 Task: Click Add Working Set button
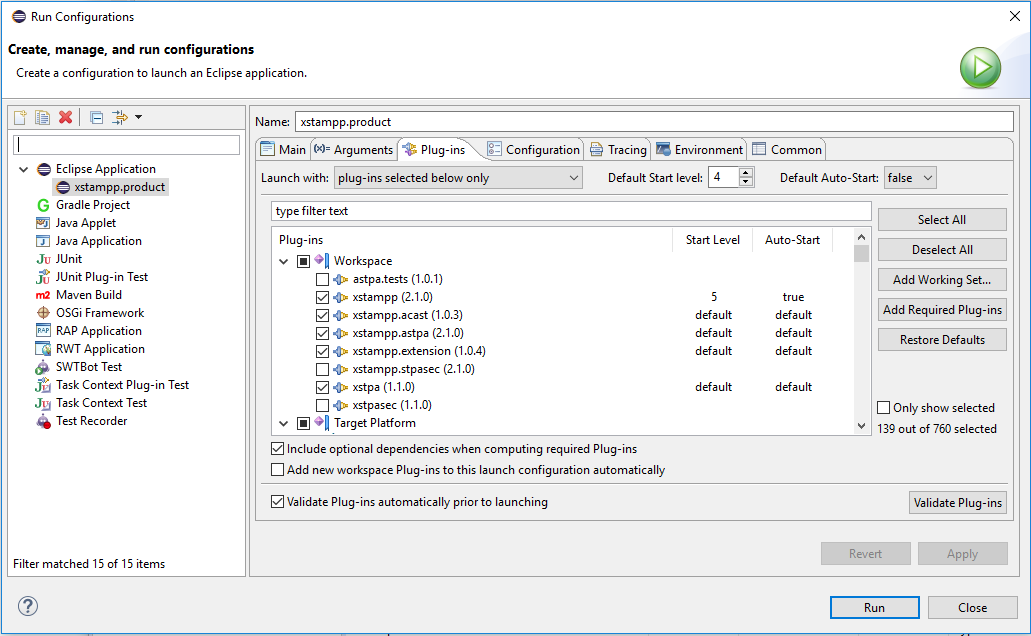(x=942, y=280)
